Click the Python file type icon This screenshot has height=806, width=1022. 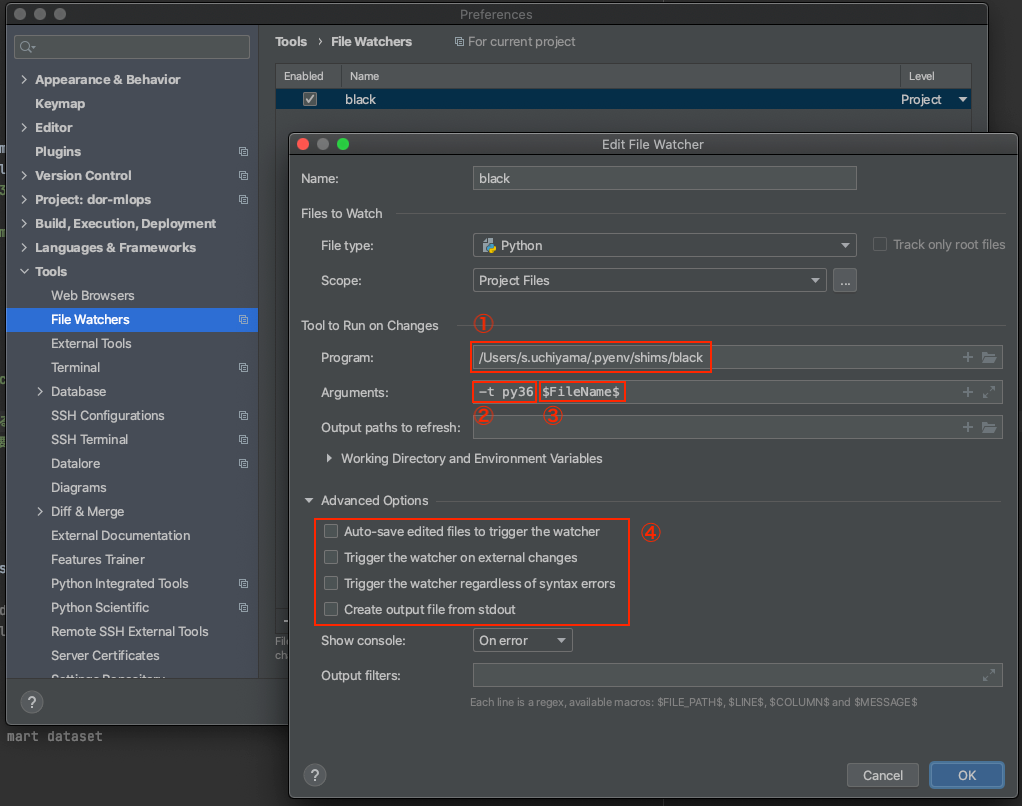pos(489,245)
